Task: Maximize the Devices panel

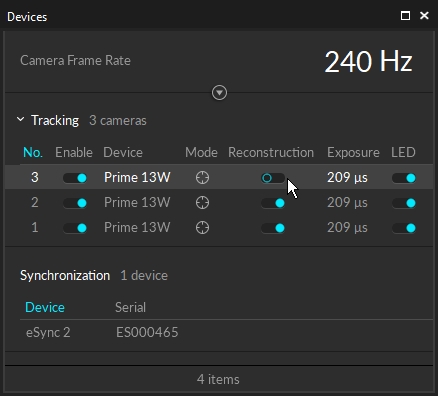Action: [405, 16]
